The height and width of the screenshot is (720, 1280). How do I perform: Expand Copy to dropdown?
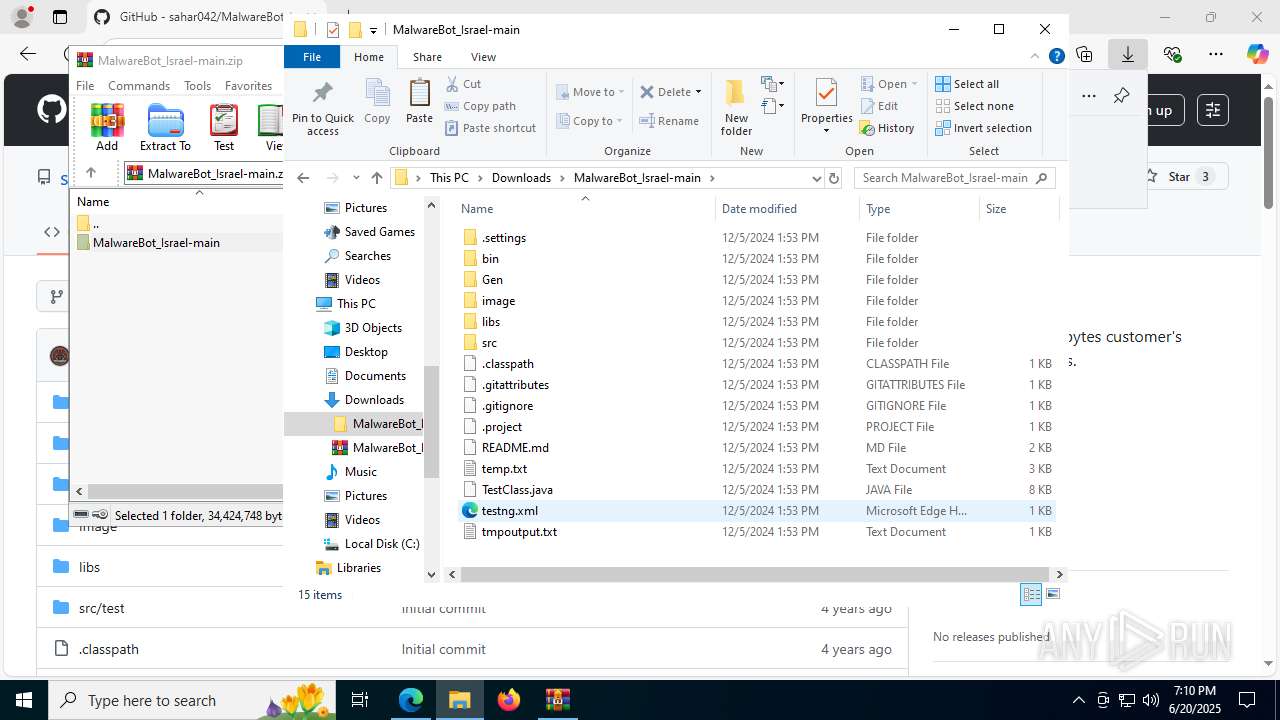[x=619, y=121]
